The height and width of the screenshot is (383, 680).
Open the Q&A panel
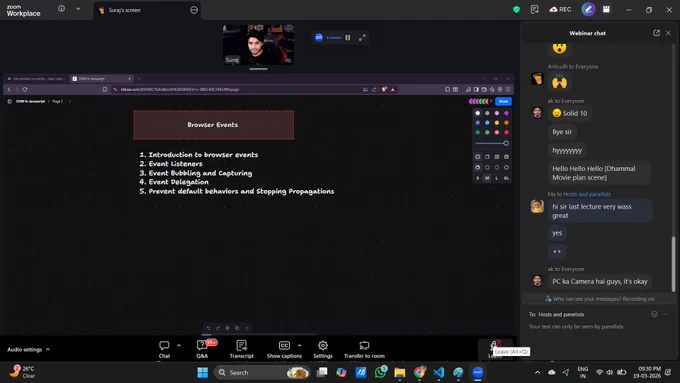tap(202, 349)
